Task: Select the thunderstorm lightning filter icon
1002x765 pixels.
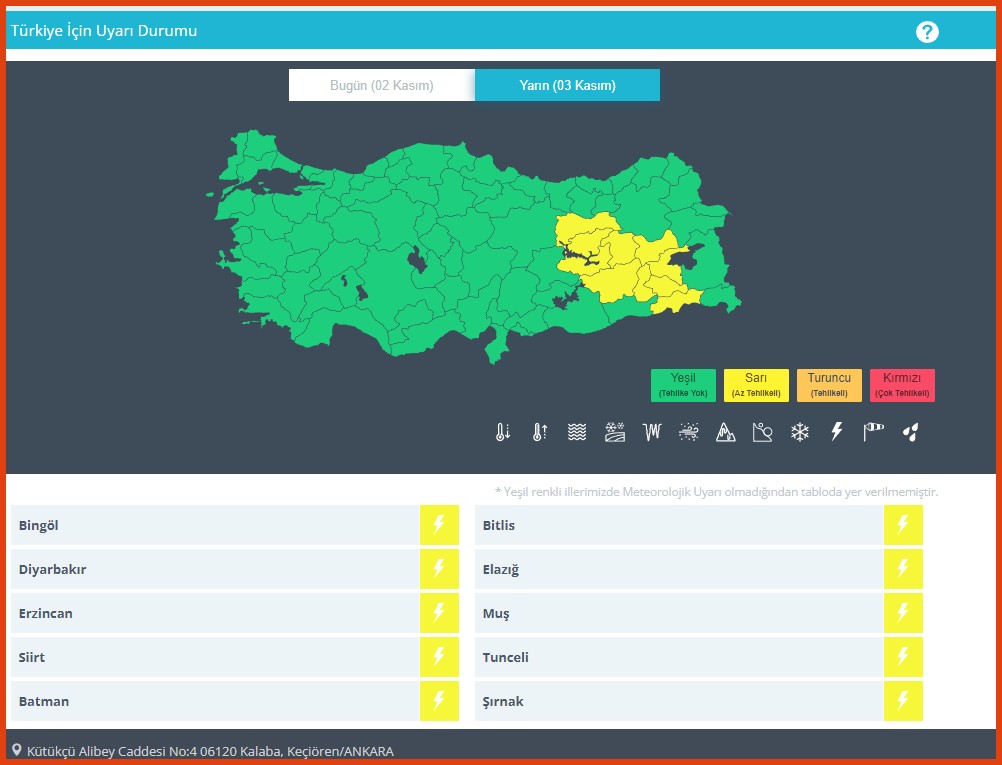Action: coord(837,432)
